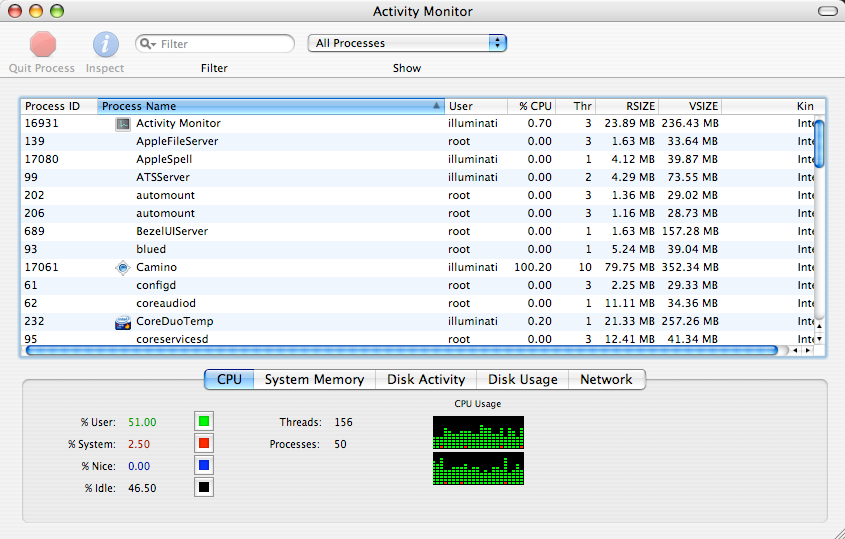Sort by Process Name column header
Image resolution: width=845 pixels, height=539 pixels.
(271, 106)
